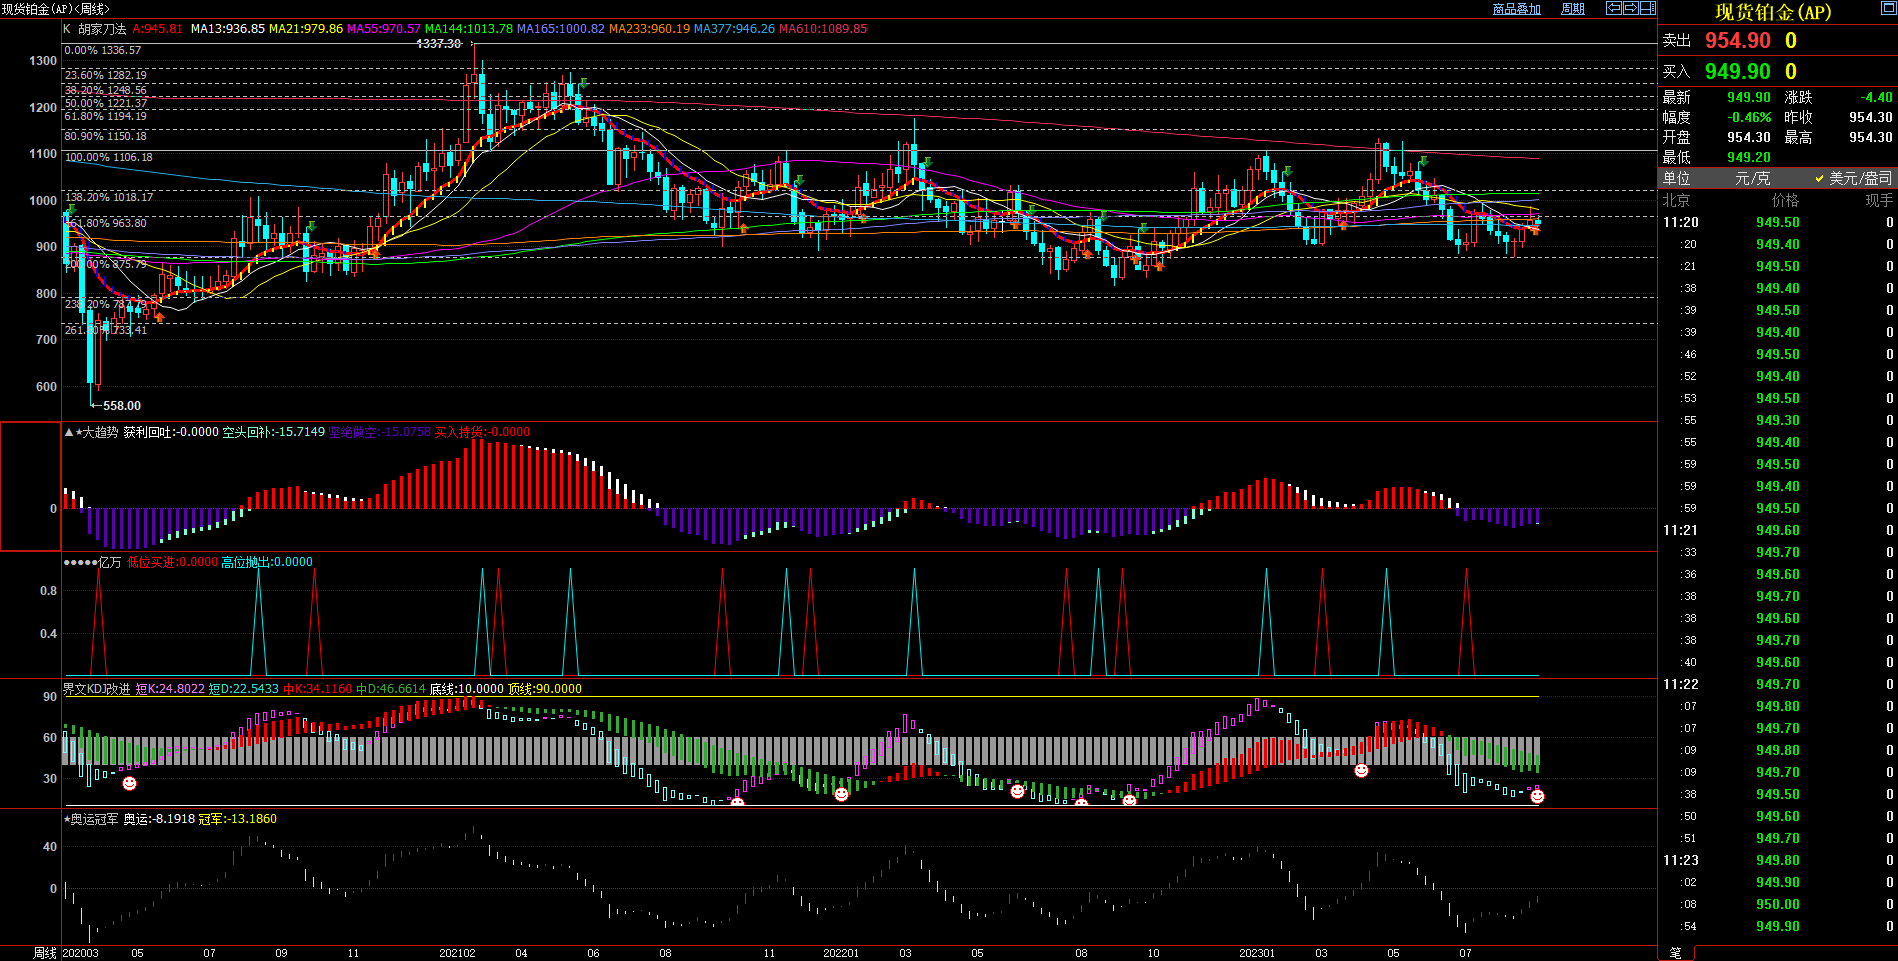Click the right arrow navigation icon
Screen dimensions: 1898x961
[1630, 8]
